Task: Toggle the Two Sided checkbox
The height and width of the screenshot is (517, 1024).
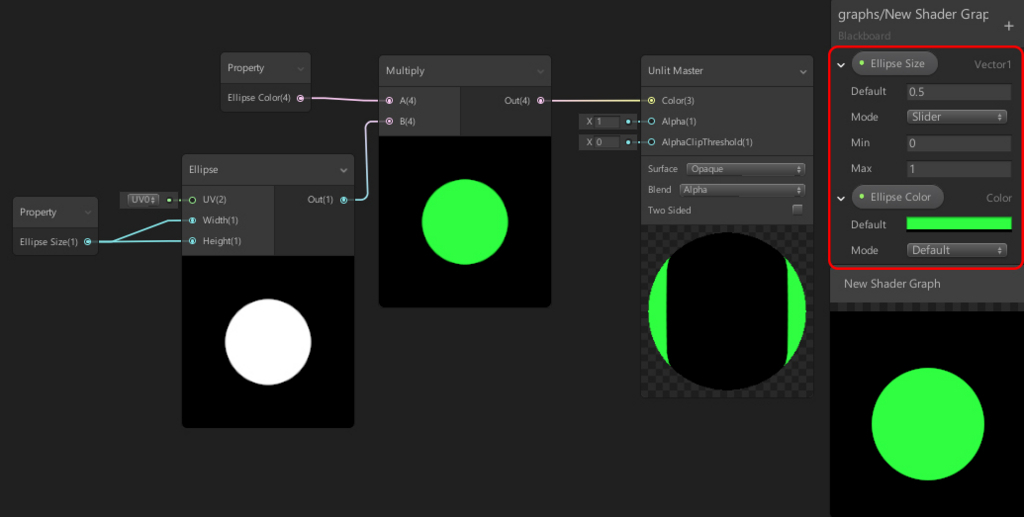Action: click(797, 210)
